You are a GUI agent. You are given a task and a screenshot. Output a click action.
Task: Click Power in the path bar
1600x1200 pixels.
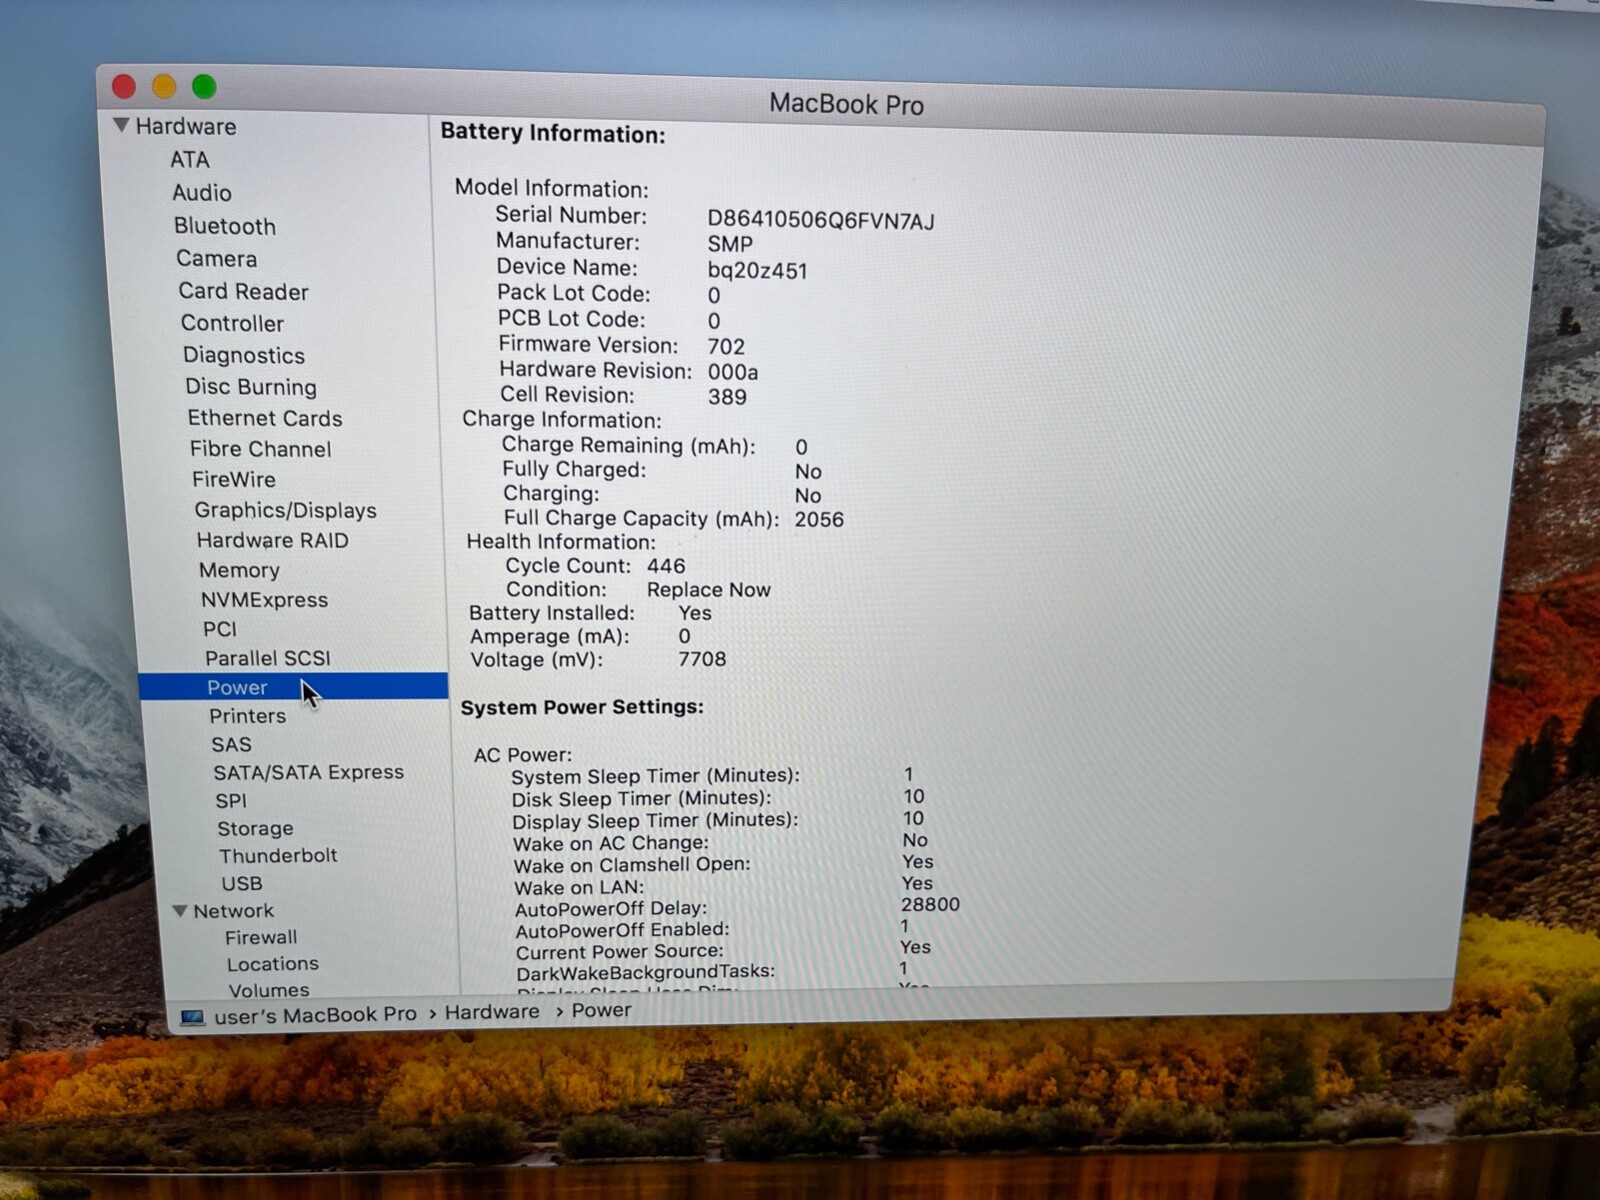(x=602, y=1010)
